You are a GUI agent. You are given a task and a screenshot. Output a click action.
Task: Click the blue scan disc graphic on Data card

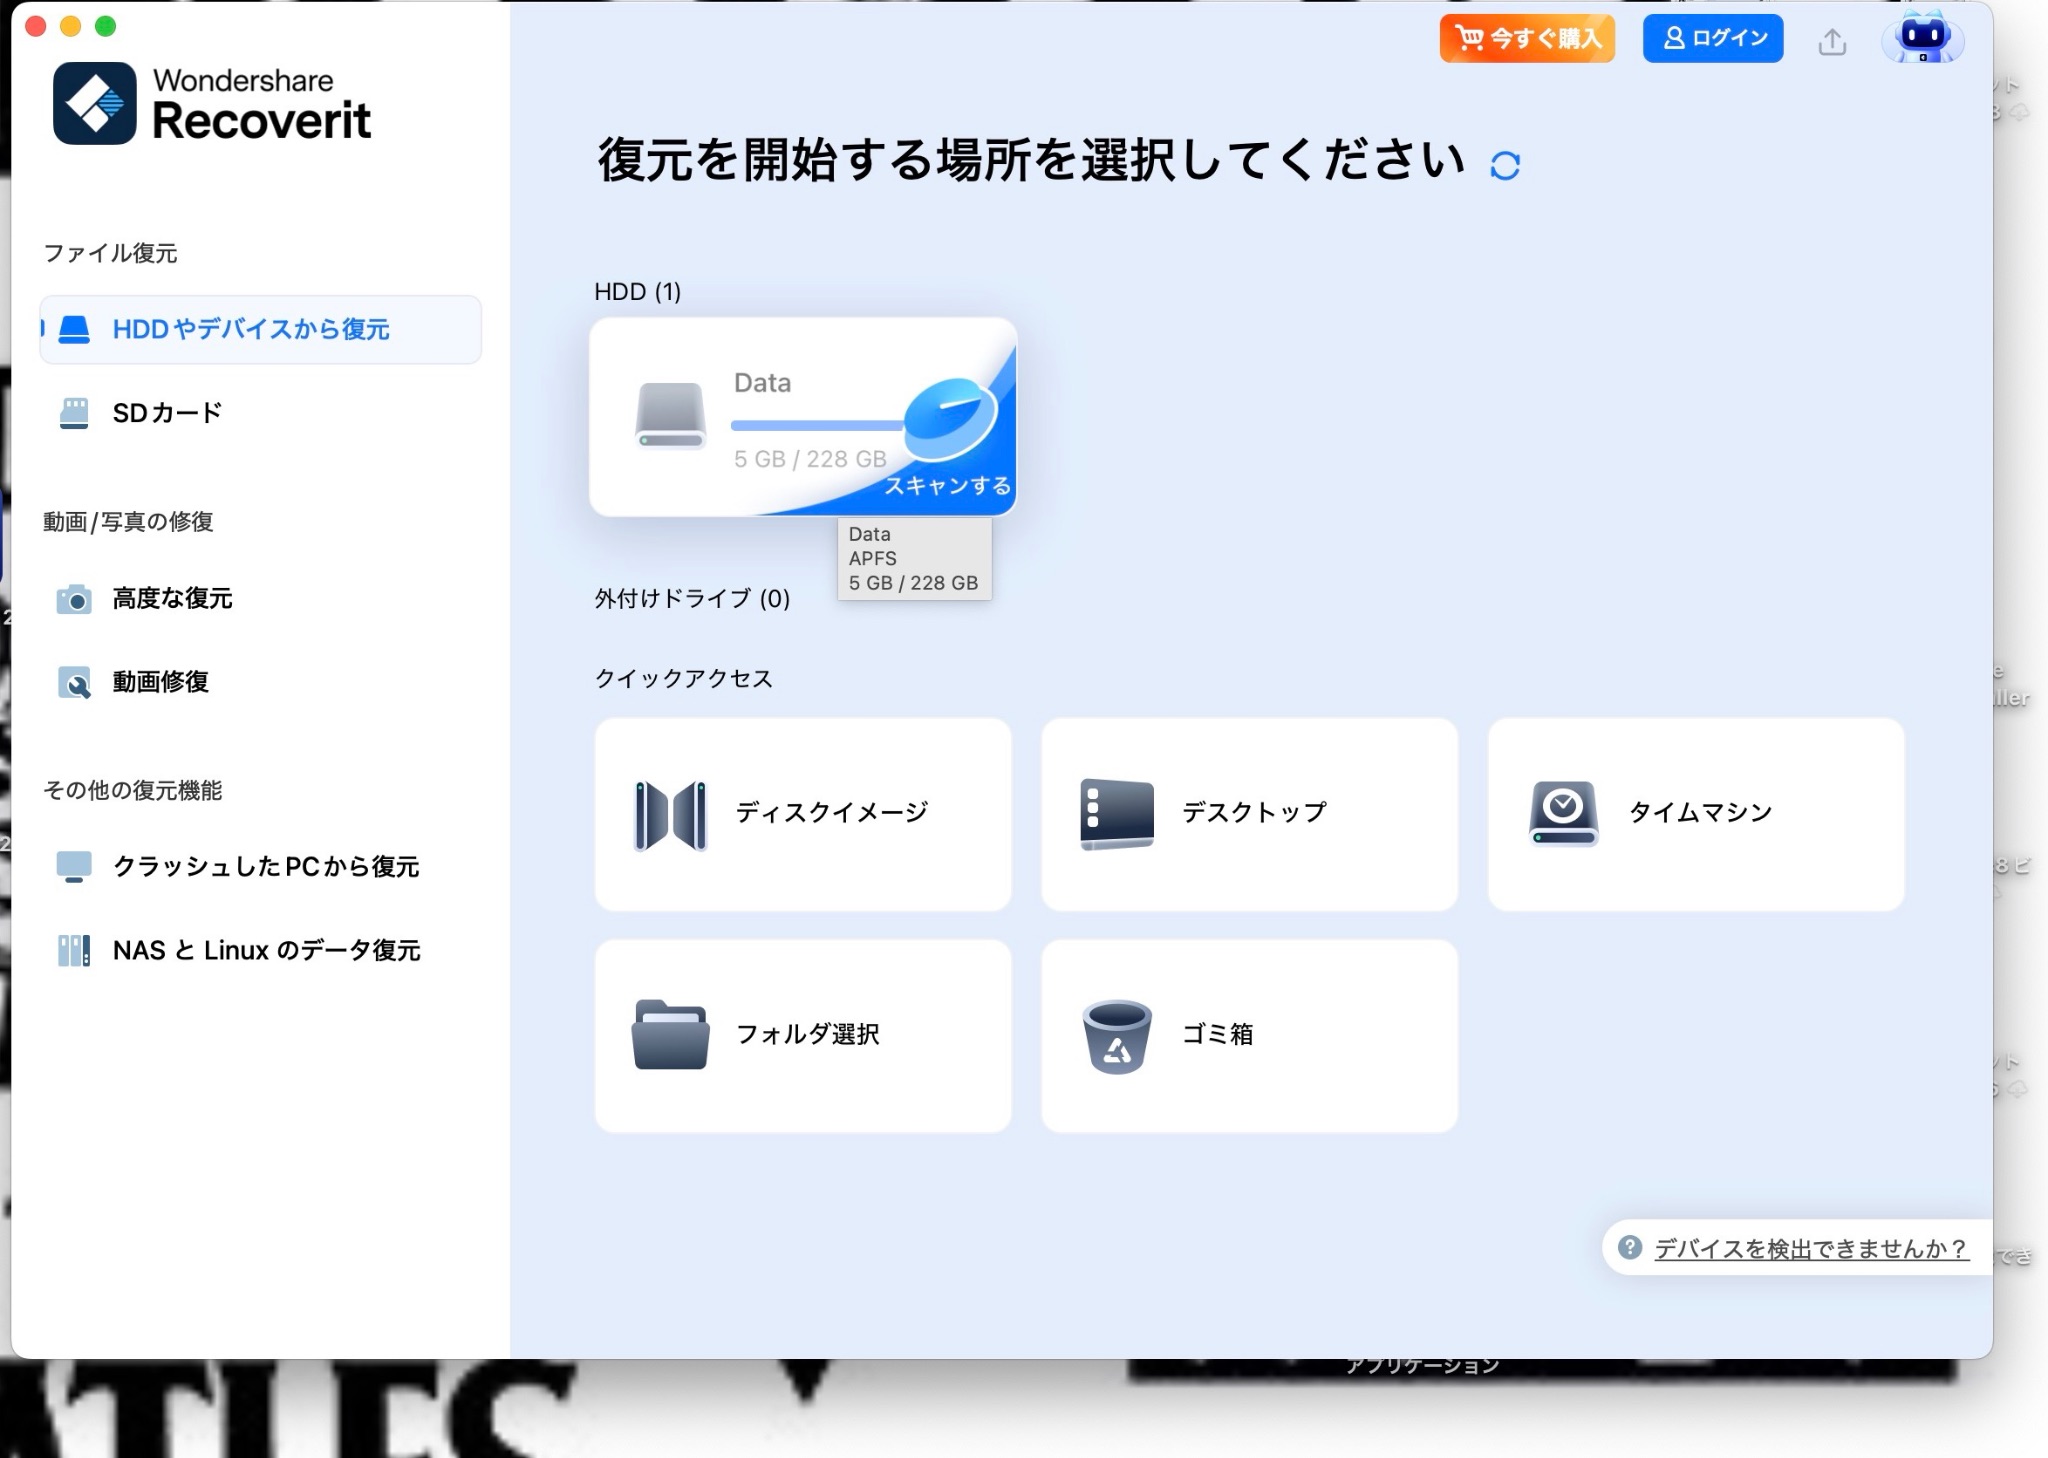[950, 418]
